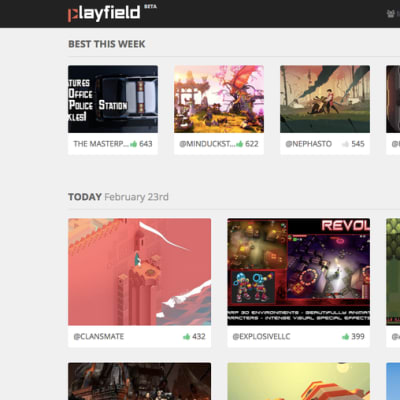Open the pink dragon landscape thumbnail
Image resolution: width=400 pixels, height=400 pixels.
(219, 99)
